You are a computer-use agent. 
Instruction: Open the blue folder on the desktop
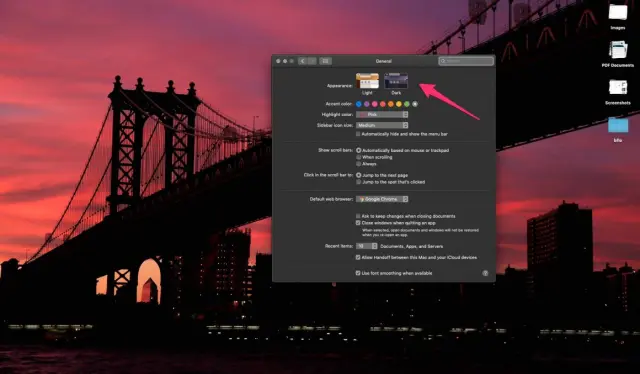pos(618,125)
